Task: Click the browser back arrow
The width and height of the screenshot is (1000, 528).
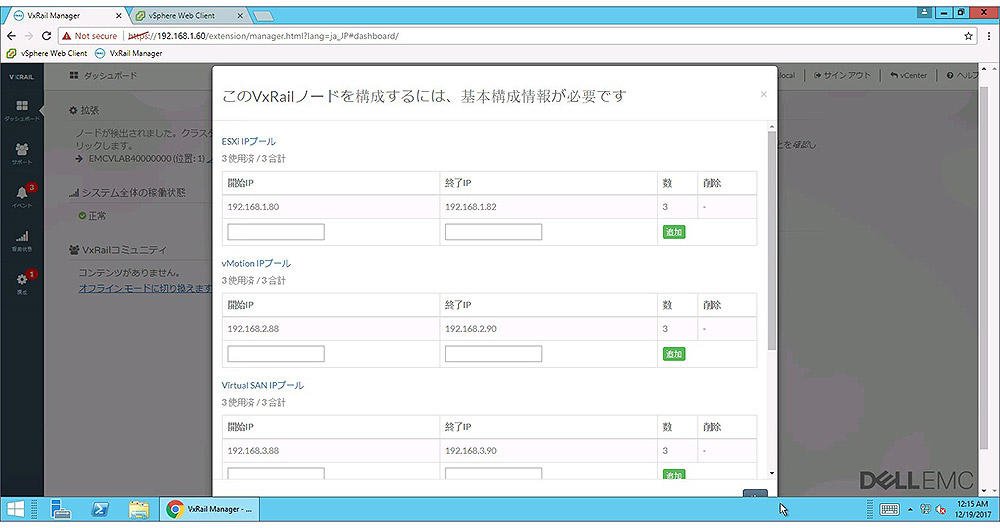Action: pos(11,36)
